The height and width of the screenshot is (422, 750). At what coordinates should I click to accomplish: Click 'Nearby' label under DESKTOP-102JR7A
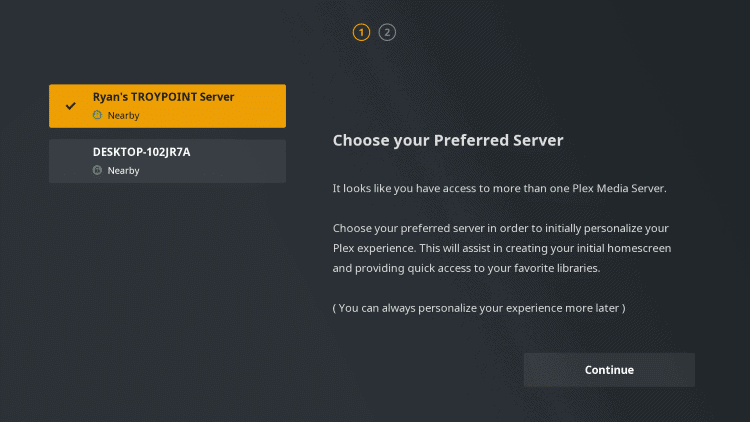point(123,170)
